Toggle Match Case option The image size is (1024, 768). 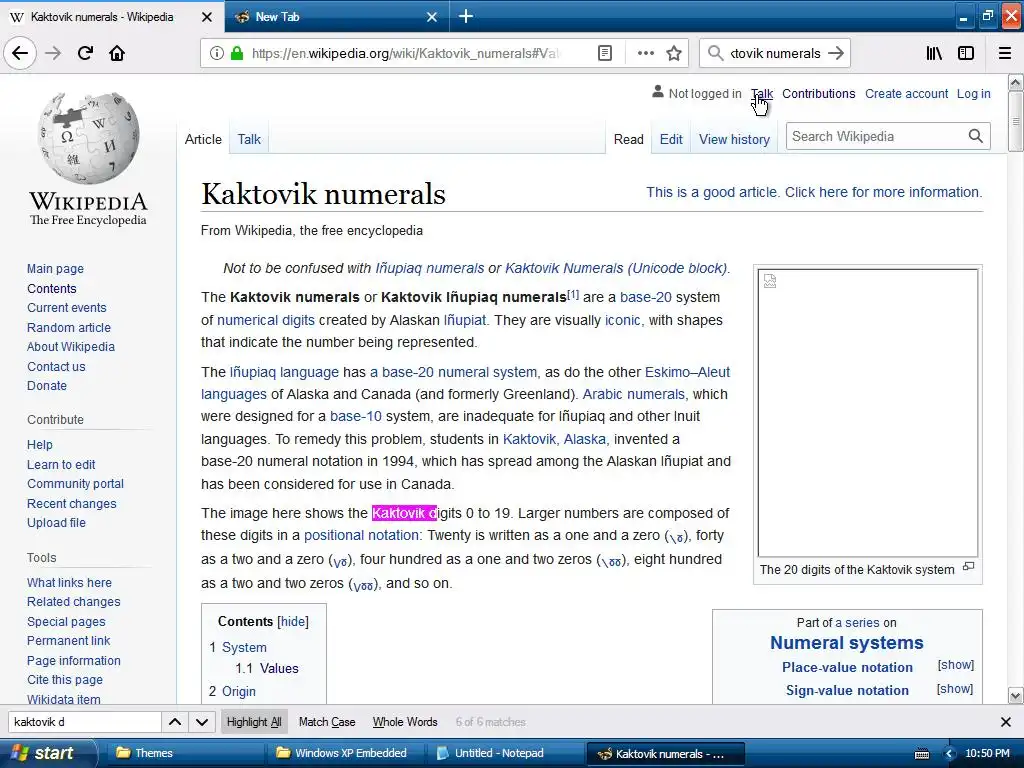point(327,722)
